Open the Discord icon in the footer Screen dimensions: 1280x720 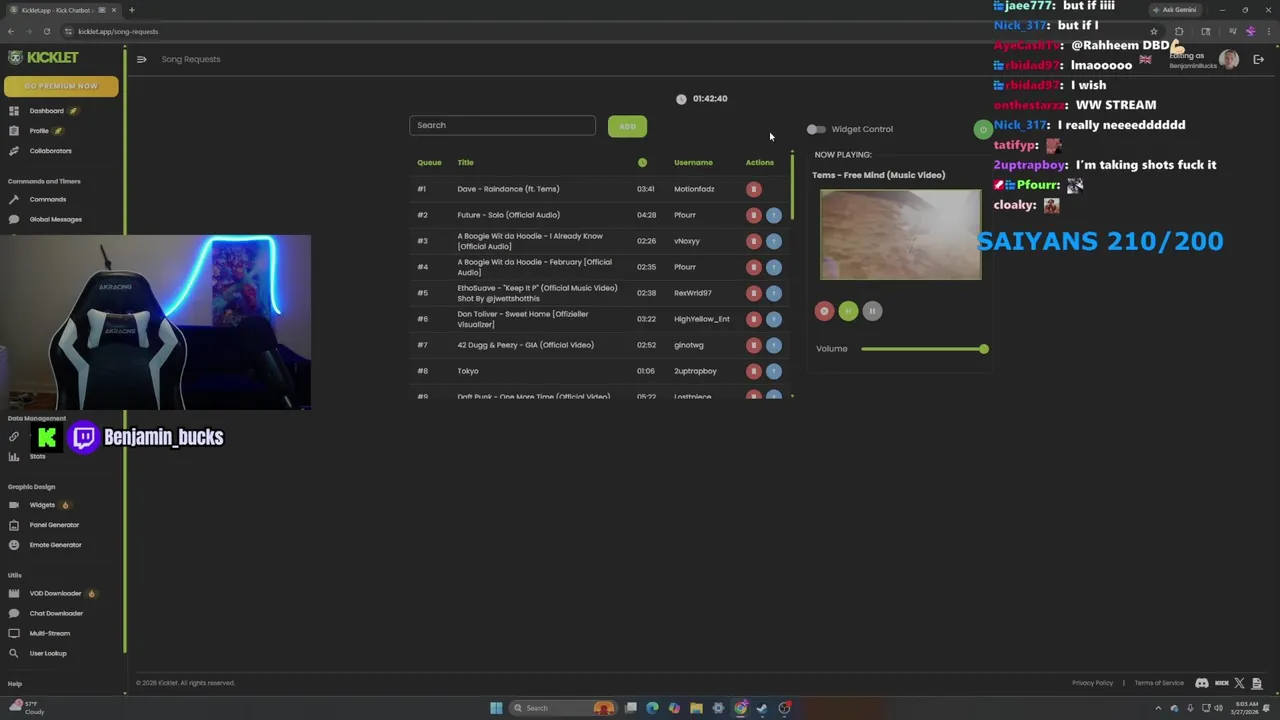pyautogui.click(x=1202, y=683)
